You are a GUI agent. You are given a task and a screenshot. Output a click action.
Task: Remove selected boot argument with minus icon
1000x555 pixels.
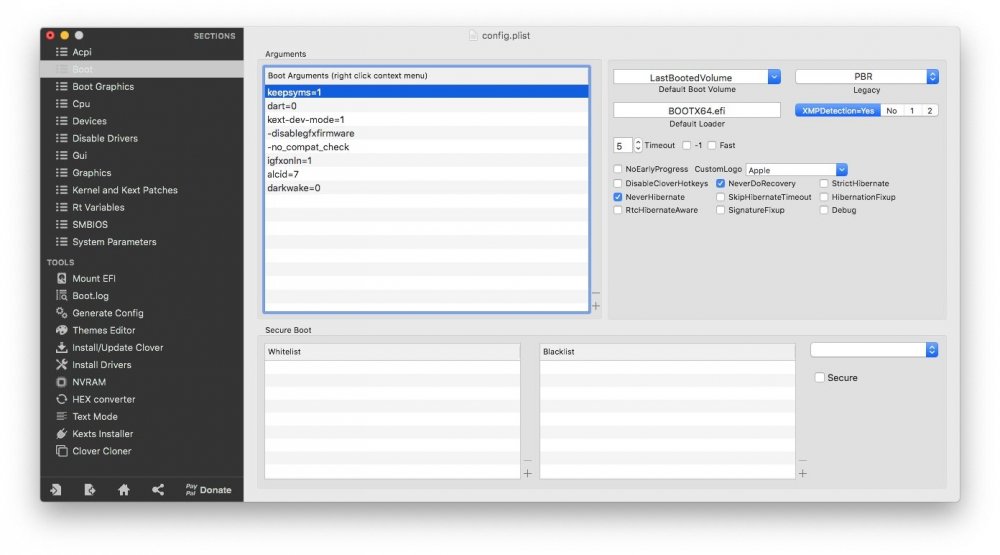coord(596,293)
